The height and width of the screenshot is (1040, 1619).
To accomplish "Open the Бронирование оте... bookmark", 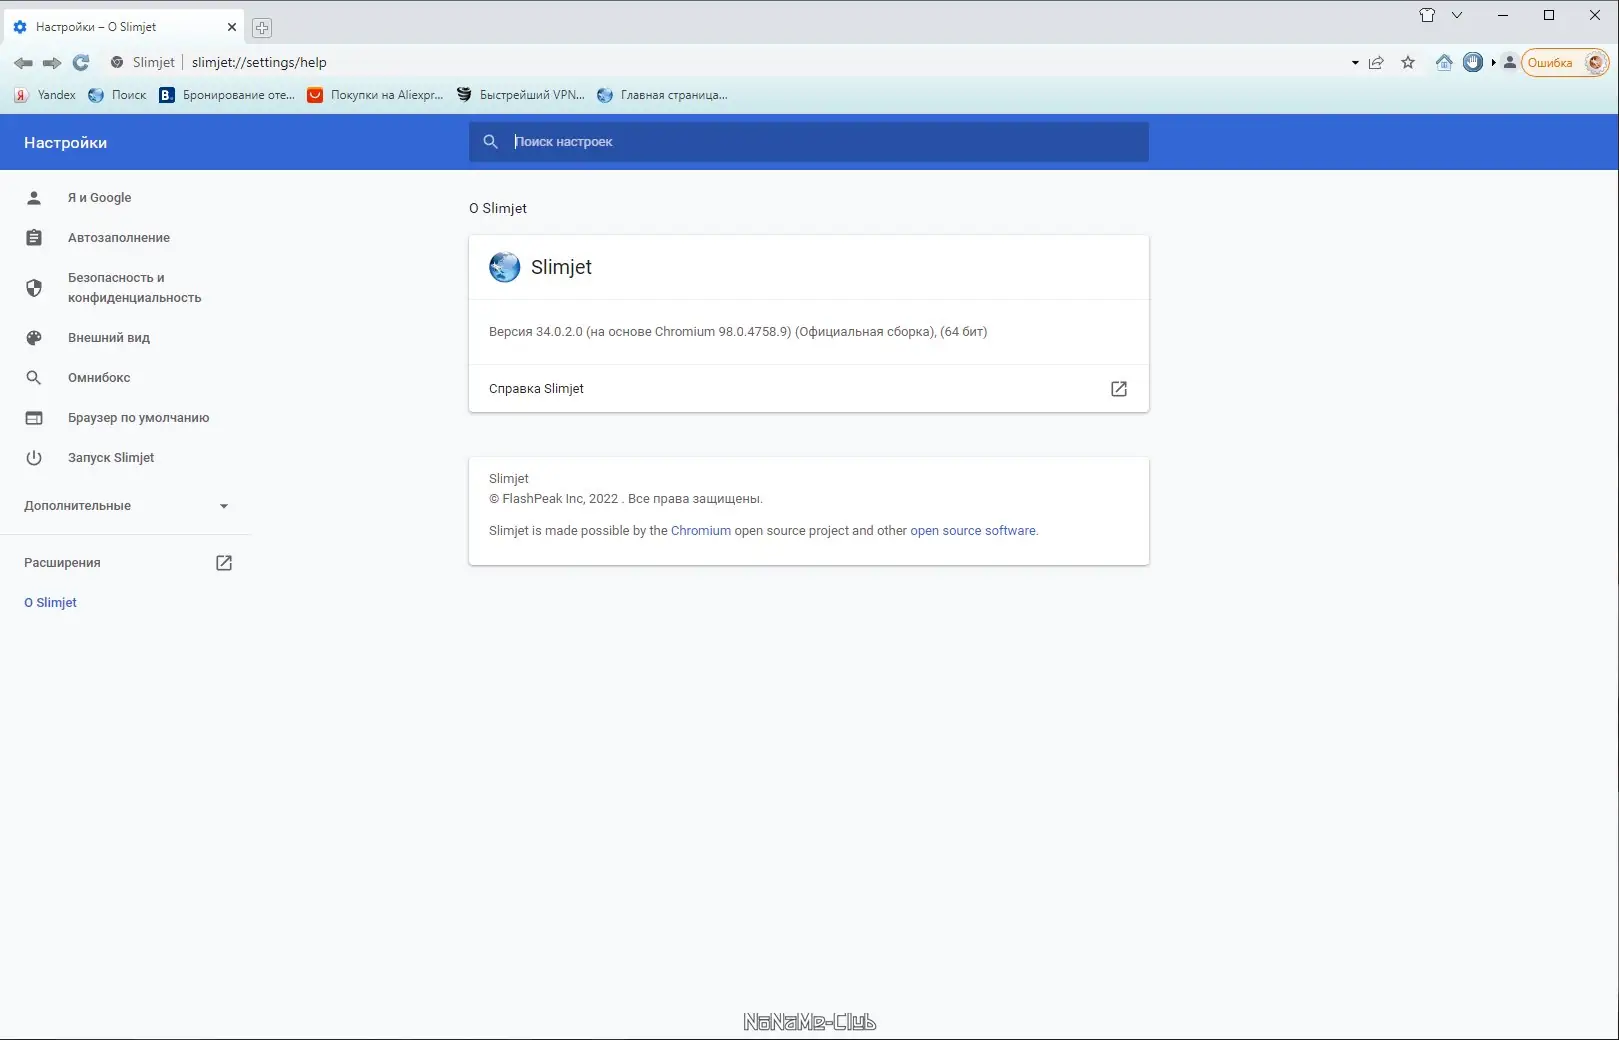I will click(x=227, y=95).
